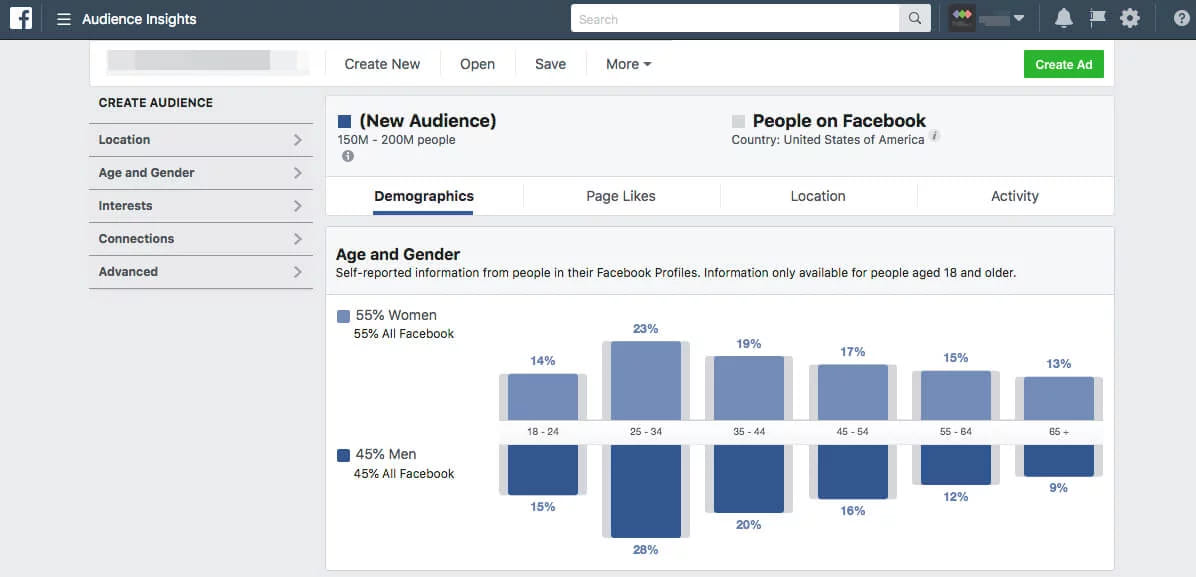Expand the Age and Gender section
The height and width of the screenshot is (577, 1196).
click(x=201, y=172)
